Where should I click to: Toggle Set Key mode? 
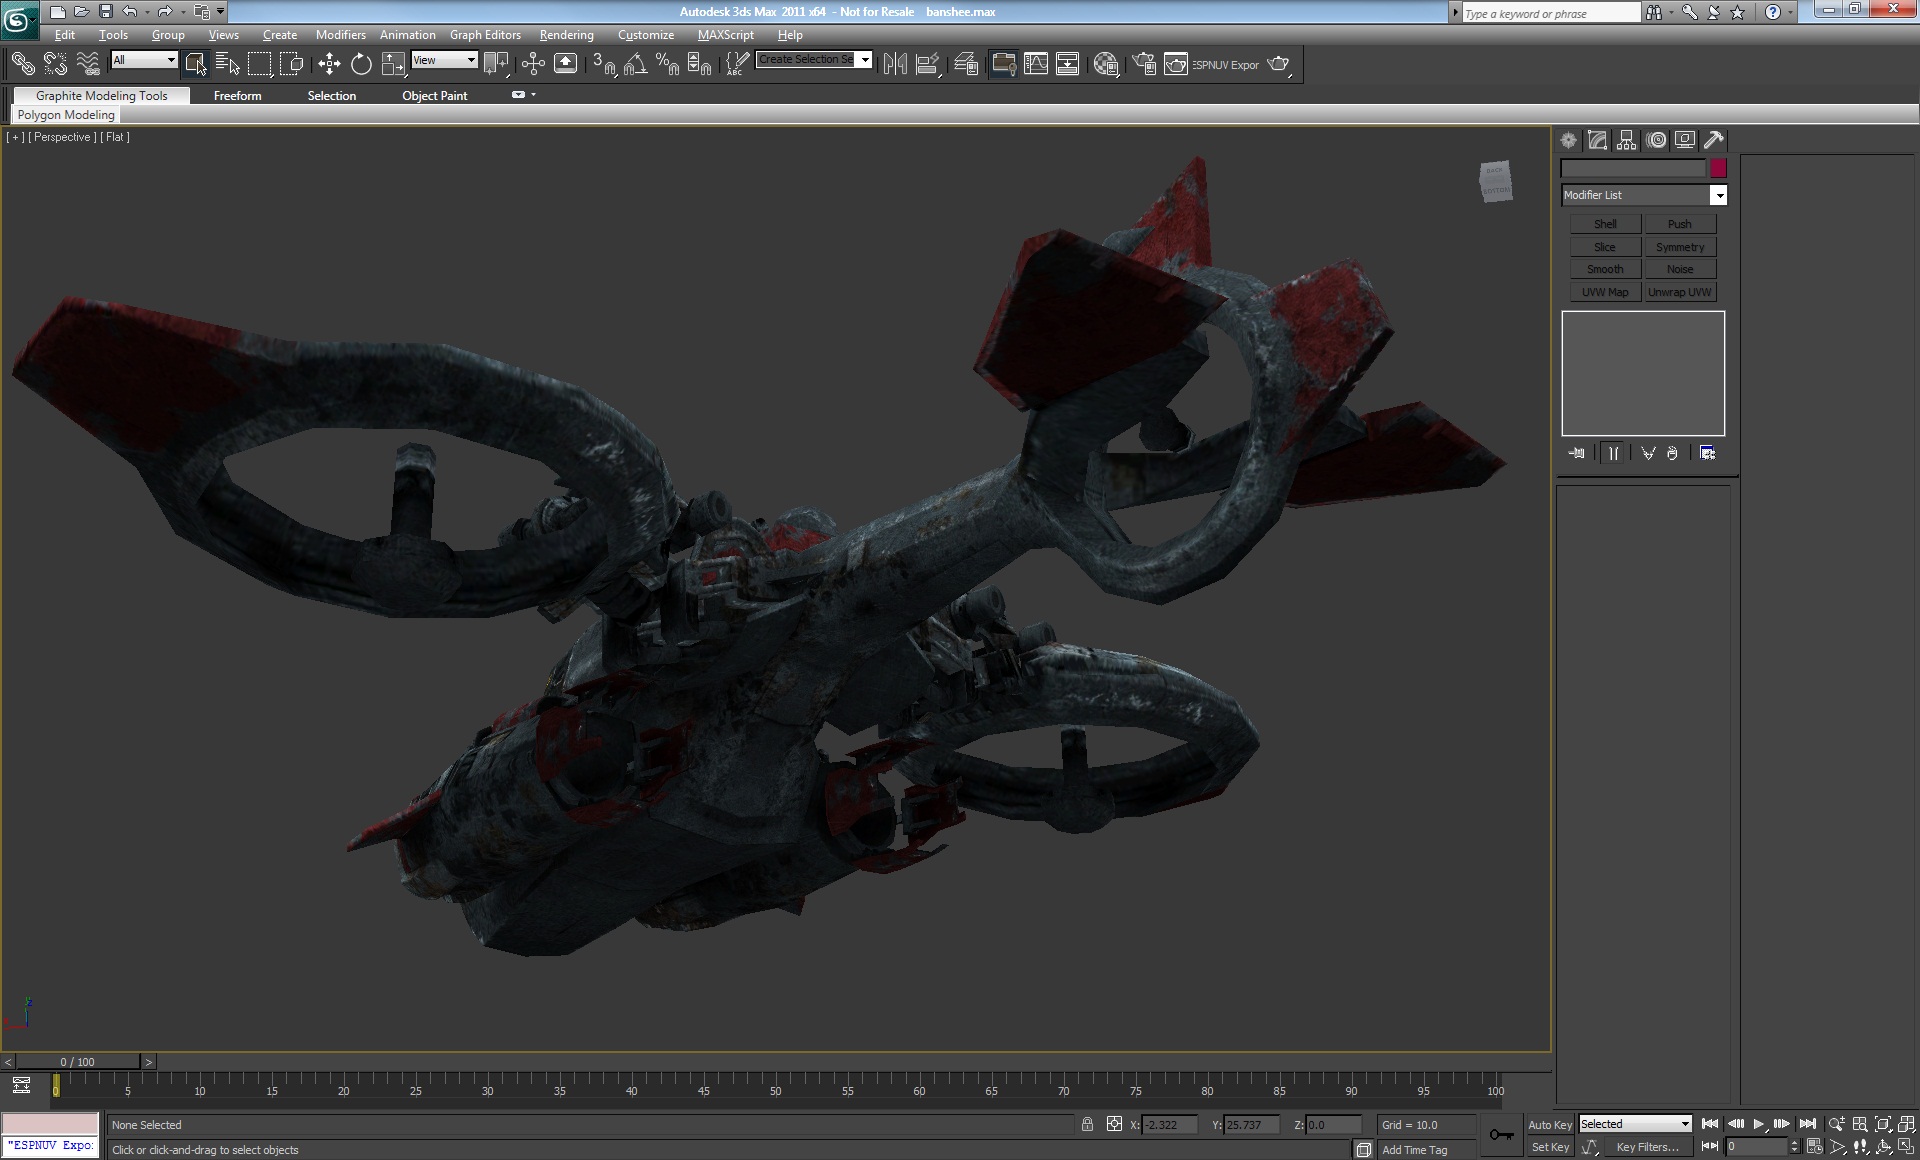(x=1549, y=1147)
